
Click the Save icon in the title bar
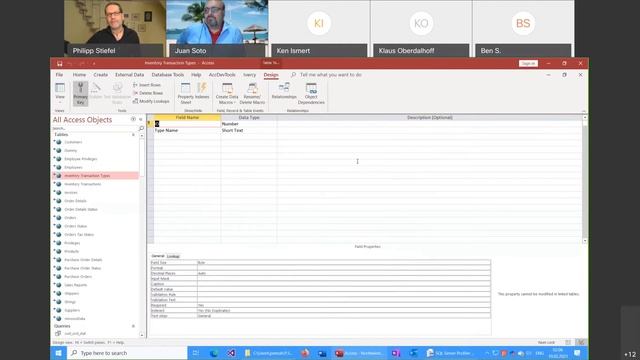[x=60, y=63]
